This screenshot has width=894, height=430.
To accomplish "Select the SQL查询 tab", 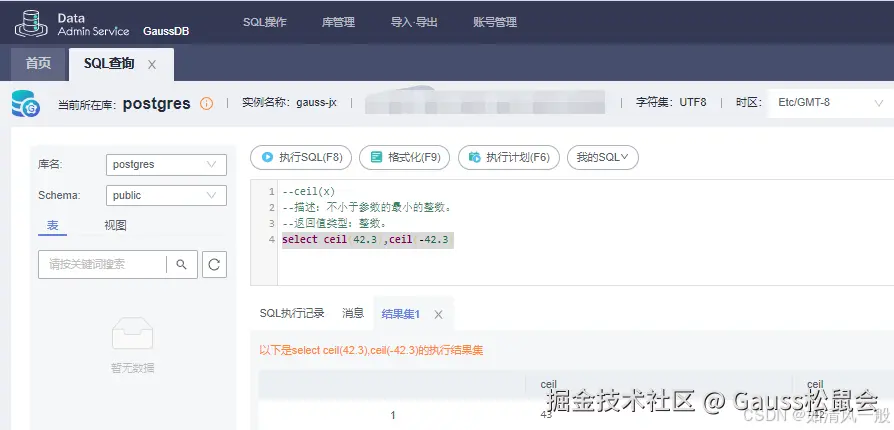I will [x=109, y=63].
